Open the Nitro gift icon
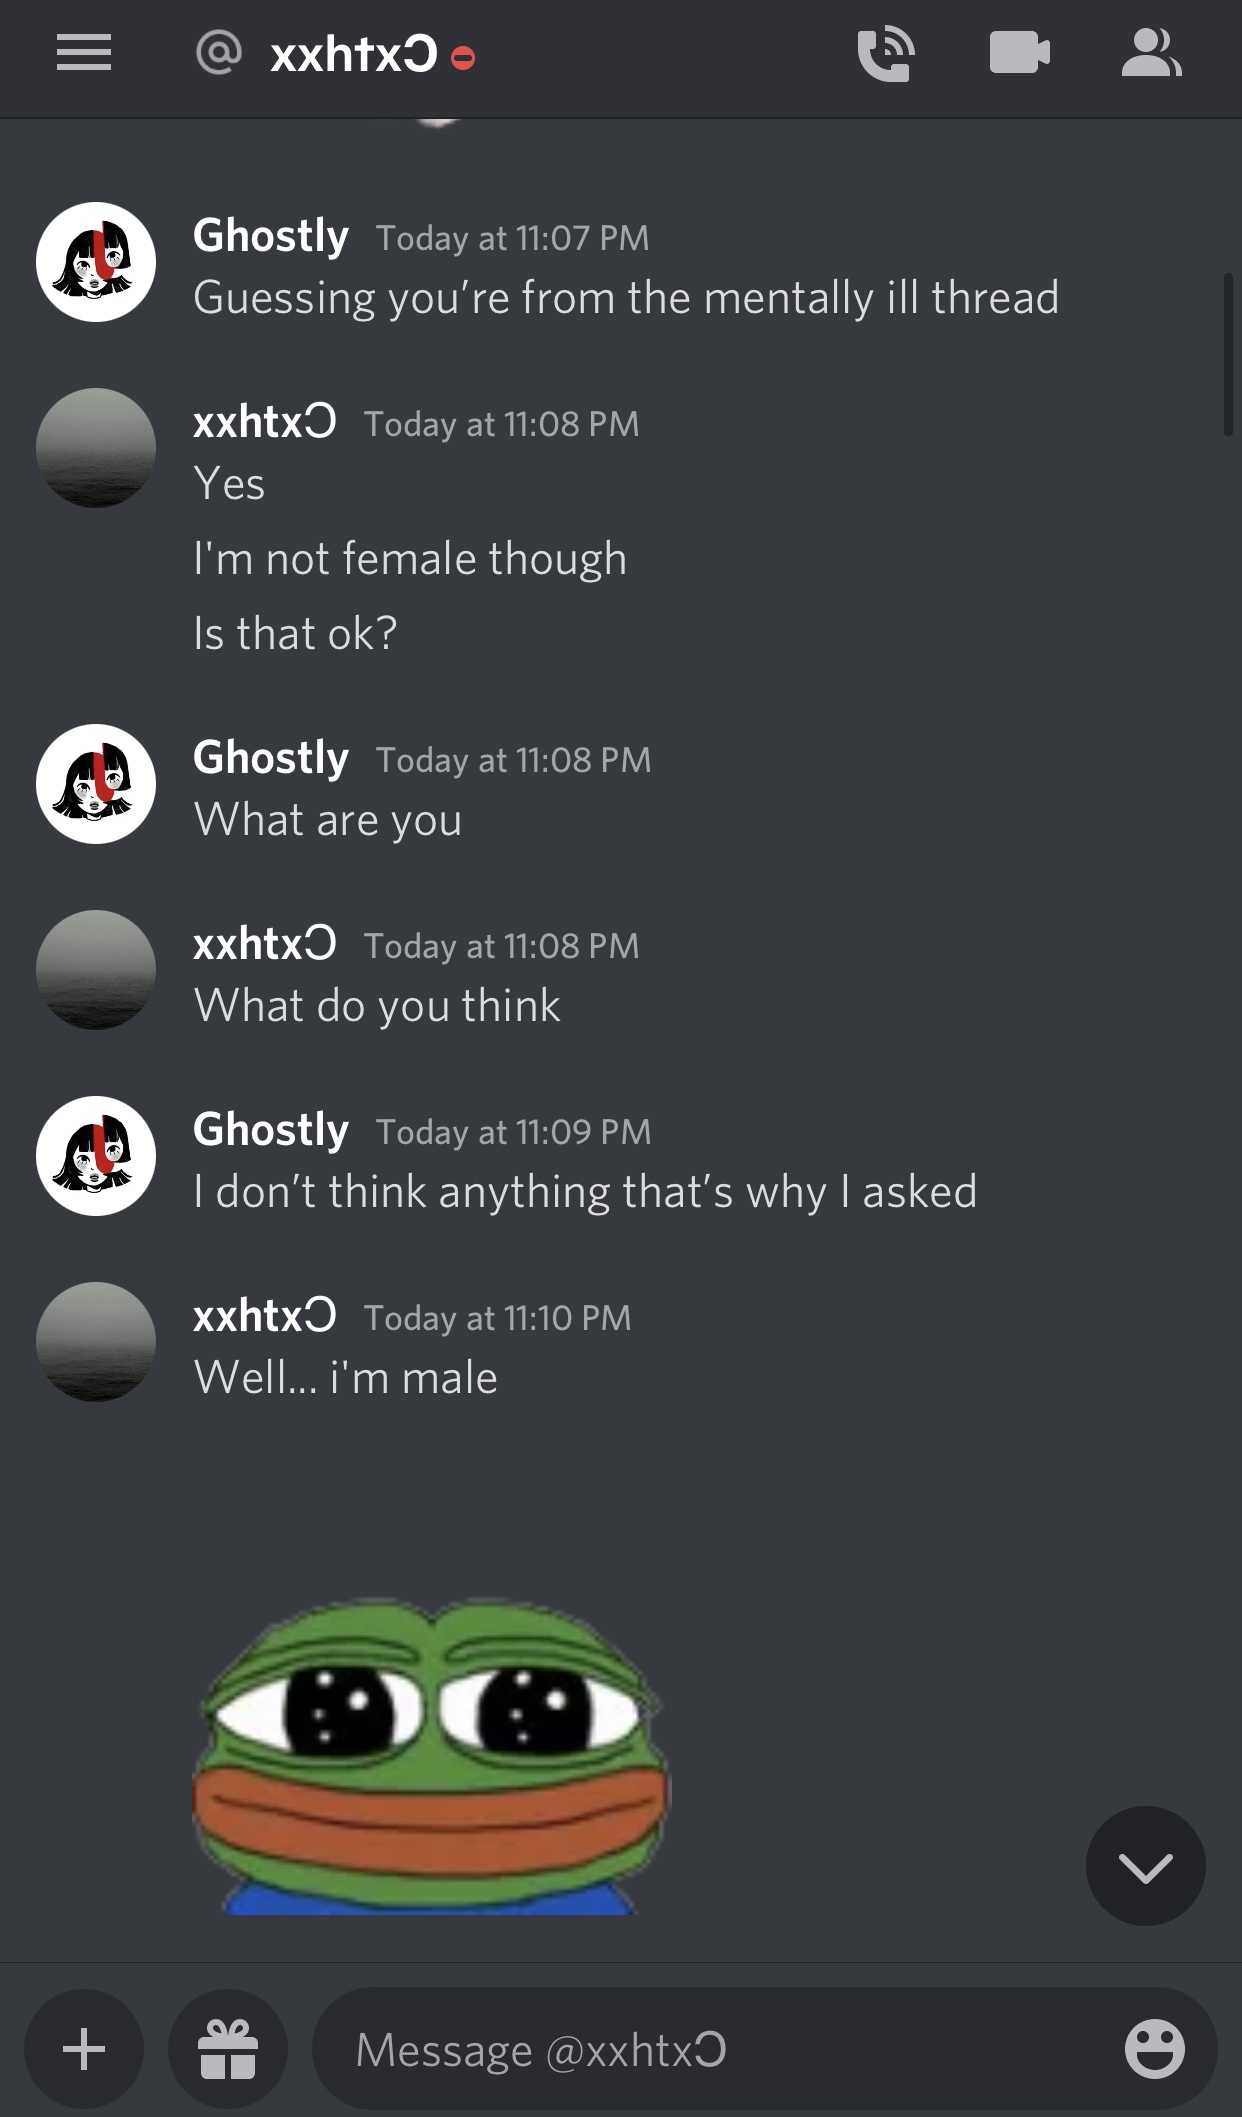1242x2117 pixels. [228, 2049]
